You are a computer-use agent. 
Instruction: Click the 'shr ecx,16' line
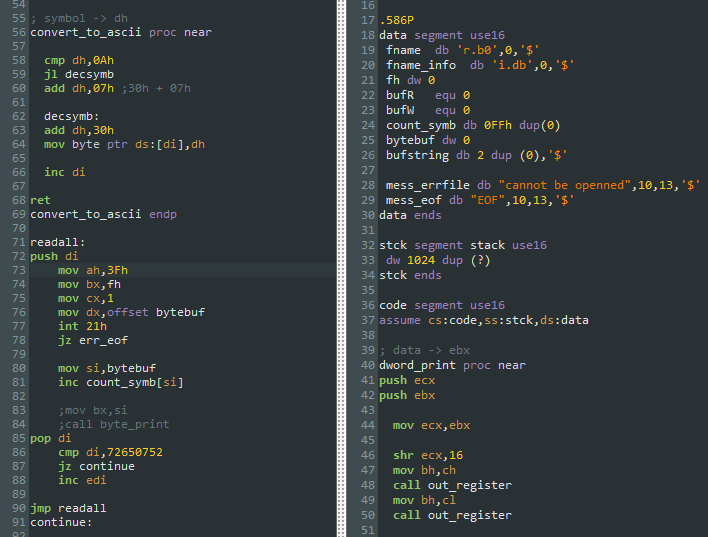428,455
